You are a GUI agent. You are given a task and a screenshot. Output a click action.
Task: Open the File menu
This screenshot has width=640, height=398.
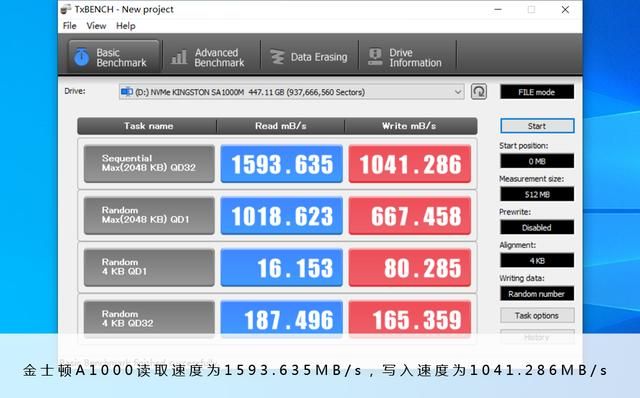[69, 26]
